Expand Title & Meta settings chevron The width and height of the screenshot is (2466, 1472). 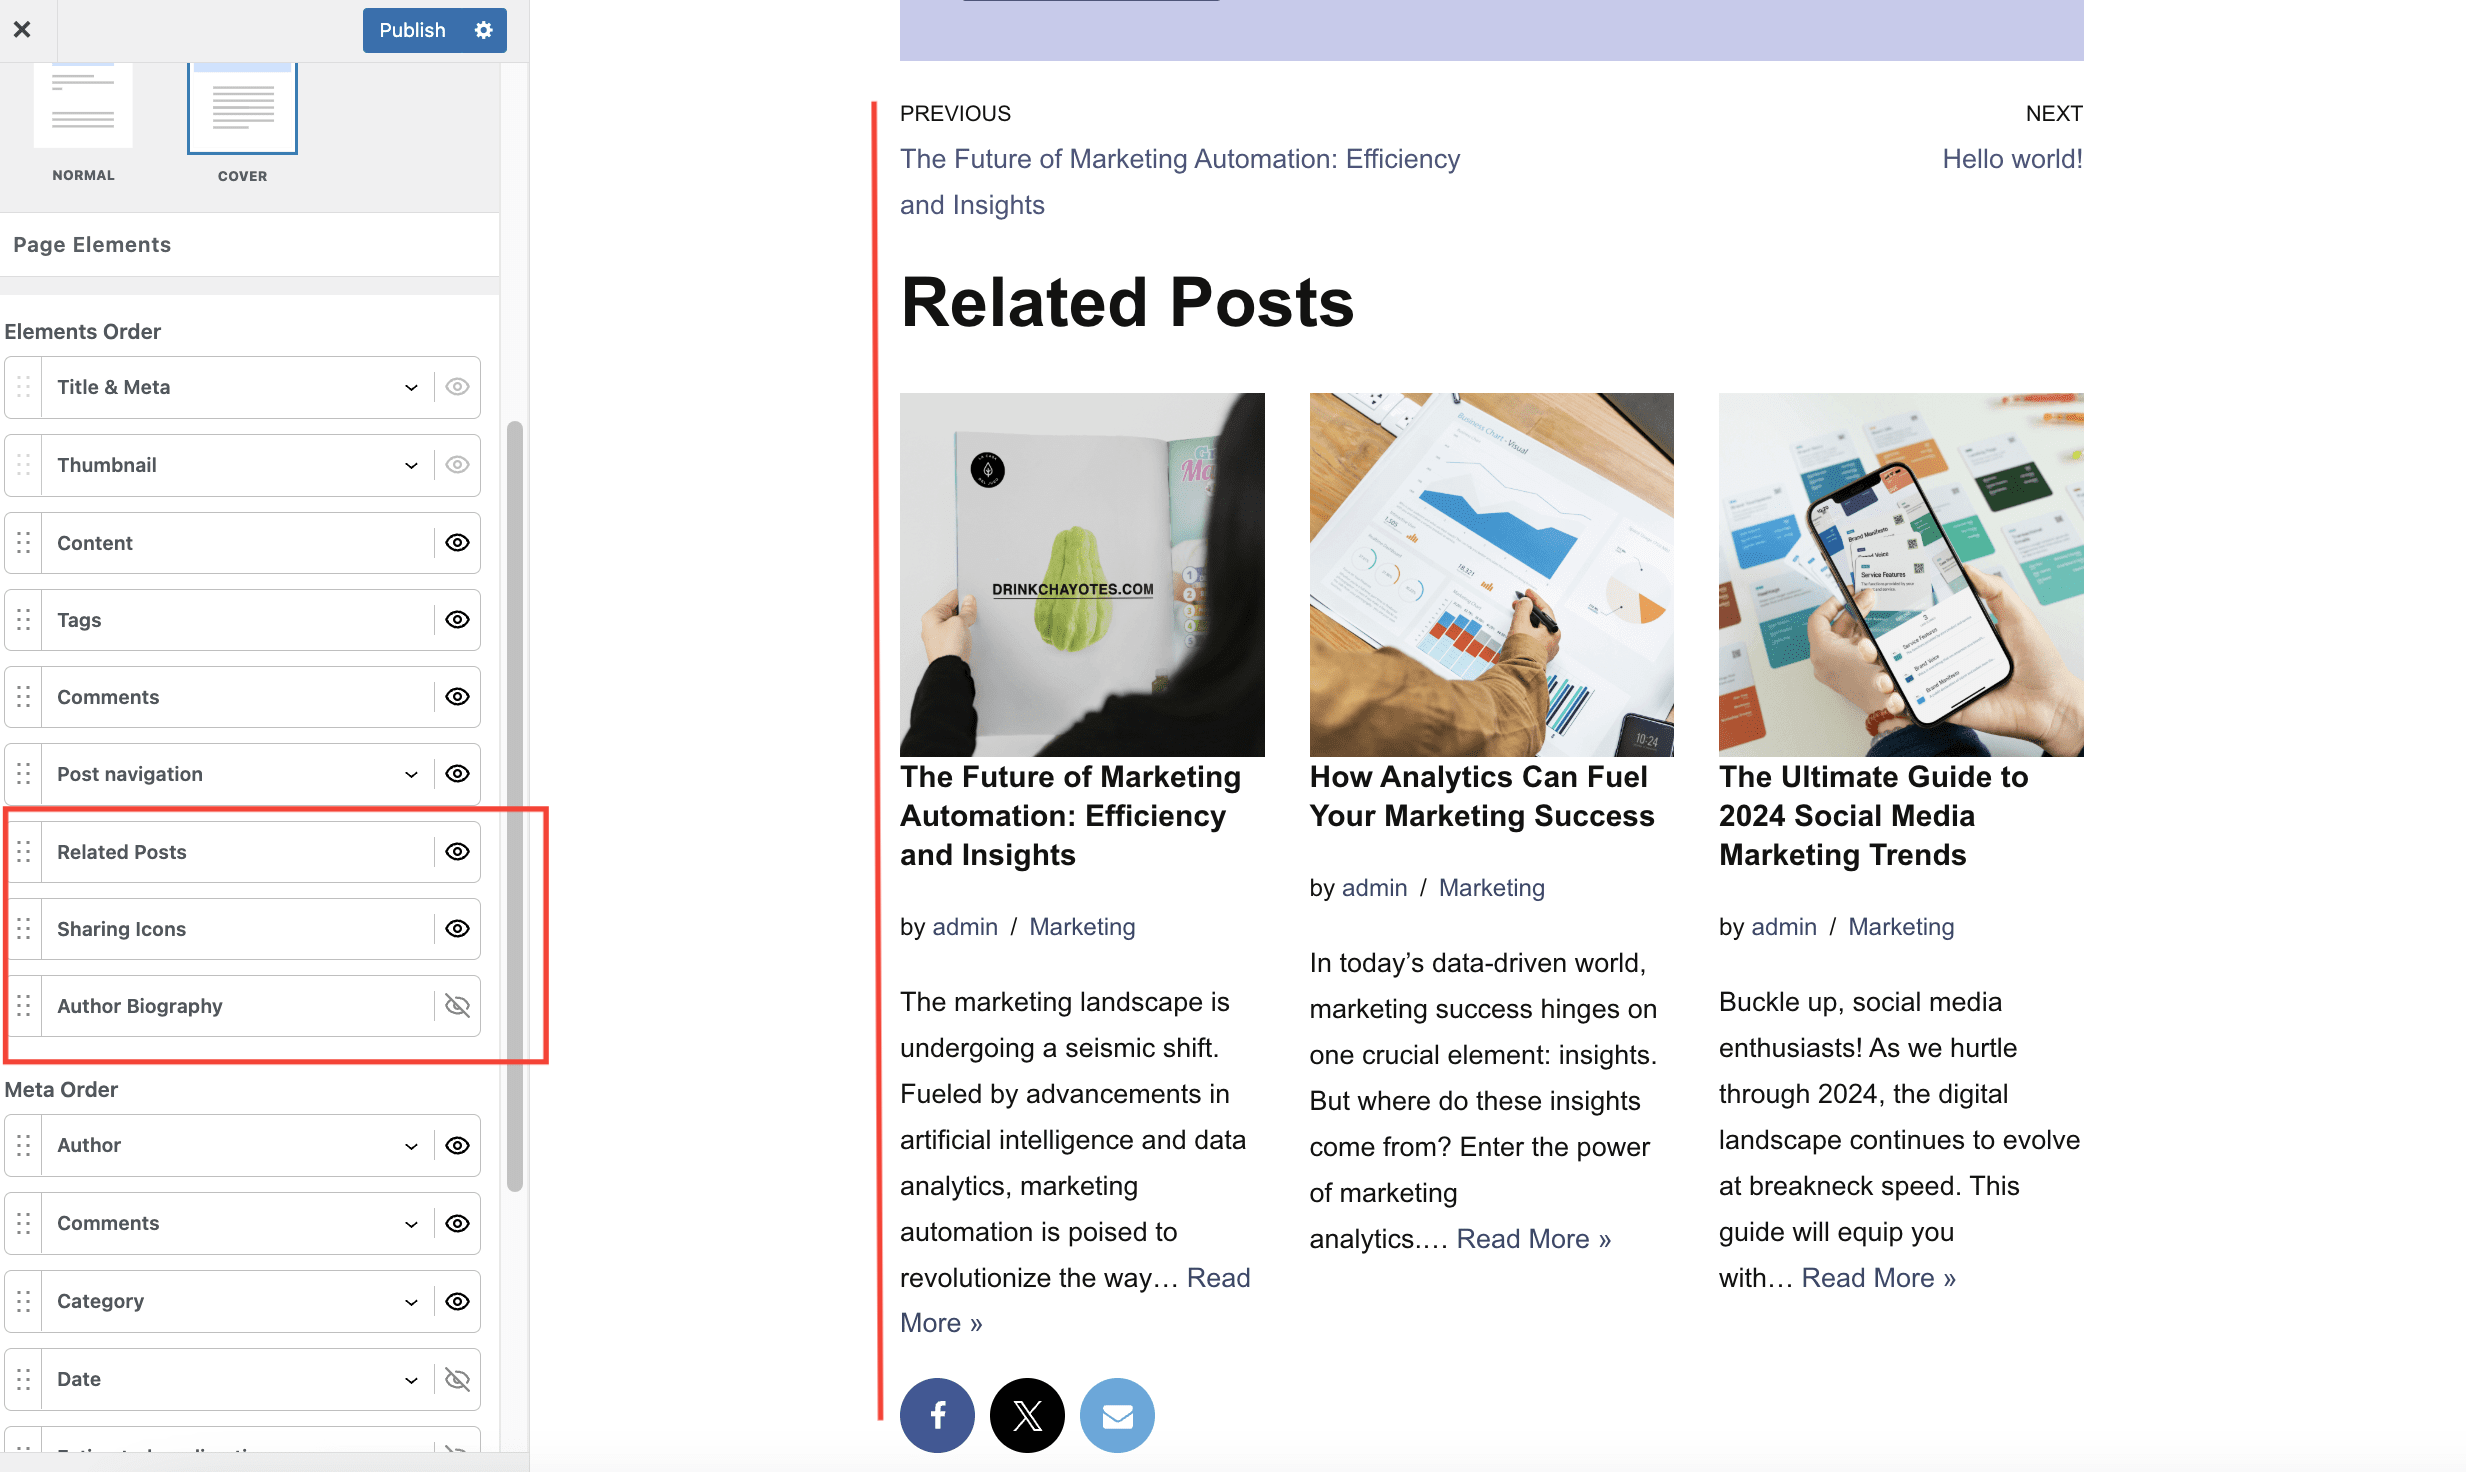coord(411,387)
